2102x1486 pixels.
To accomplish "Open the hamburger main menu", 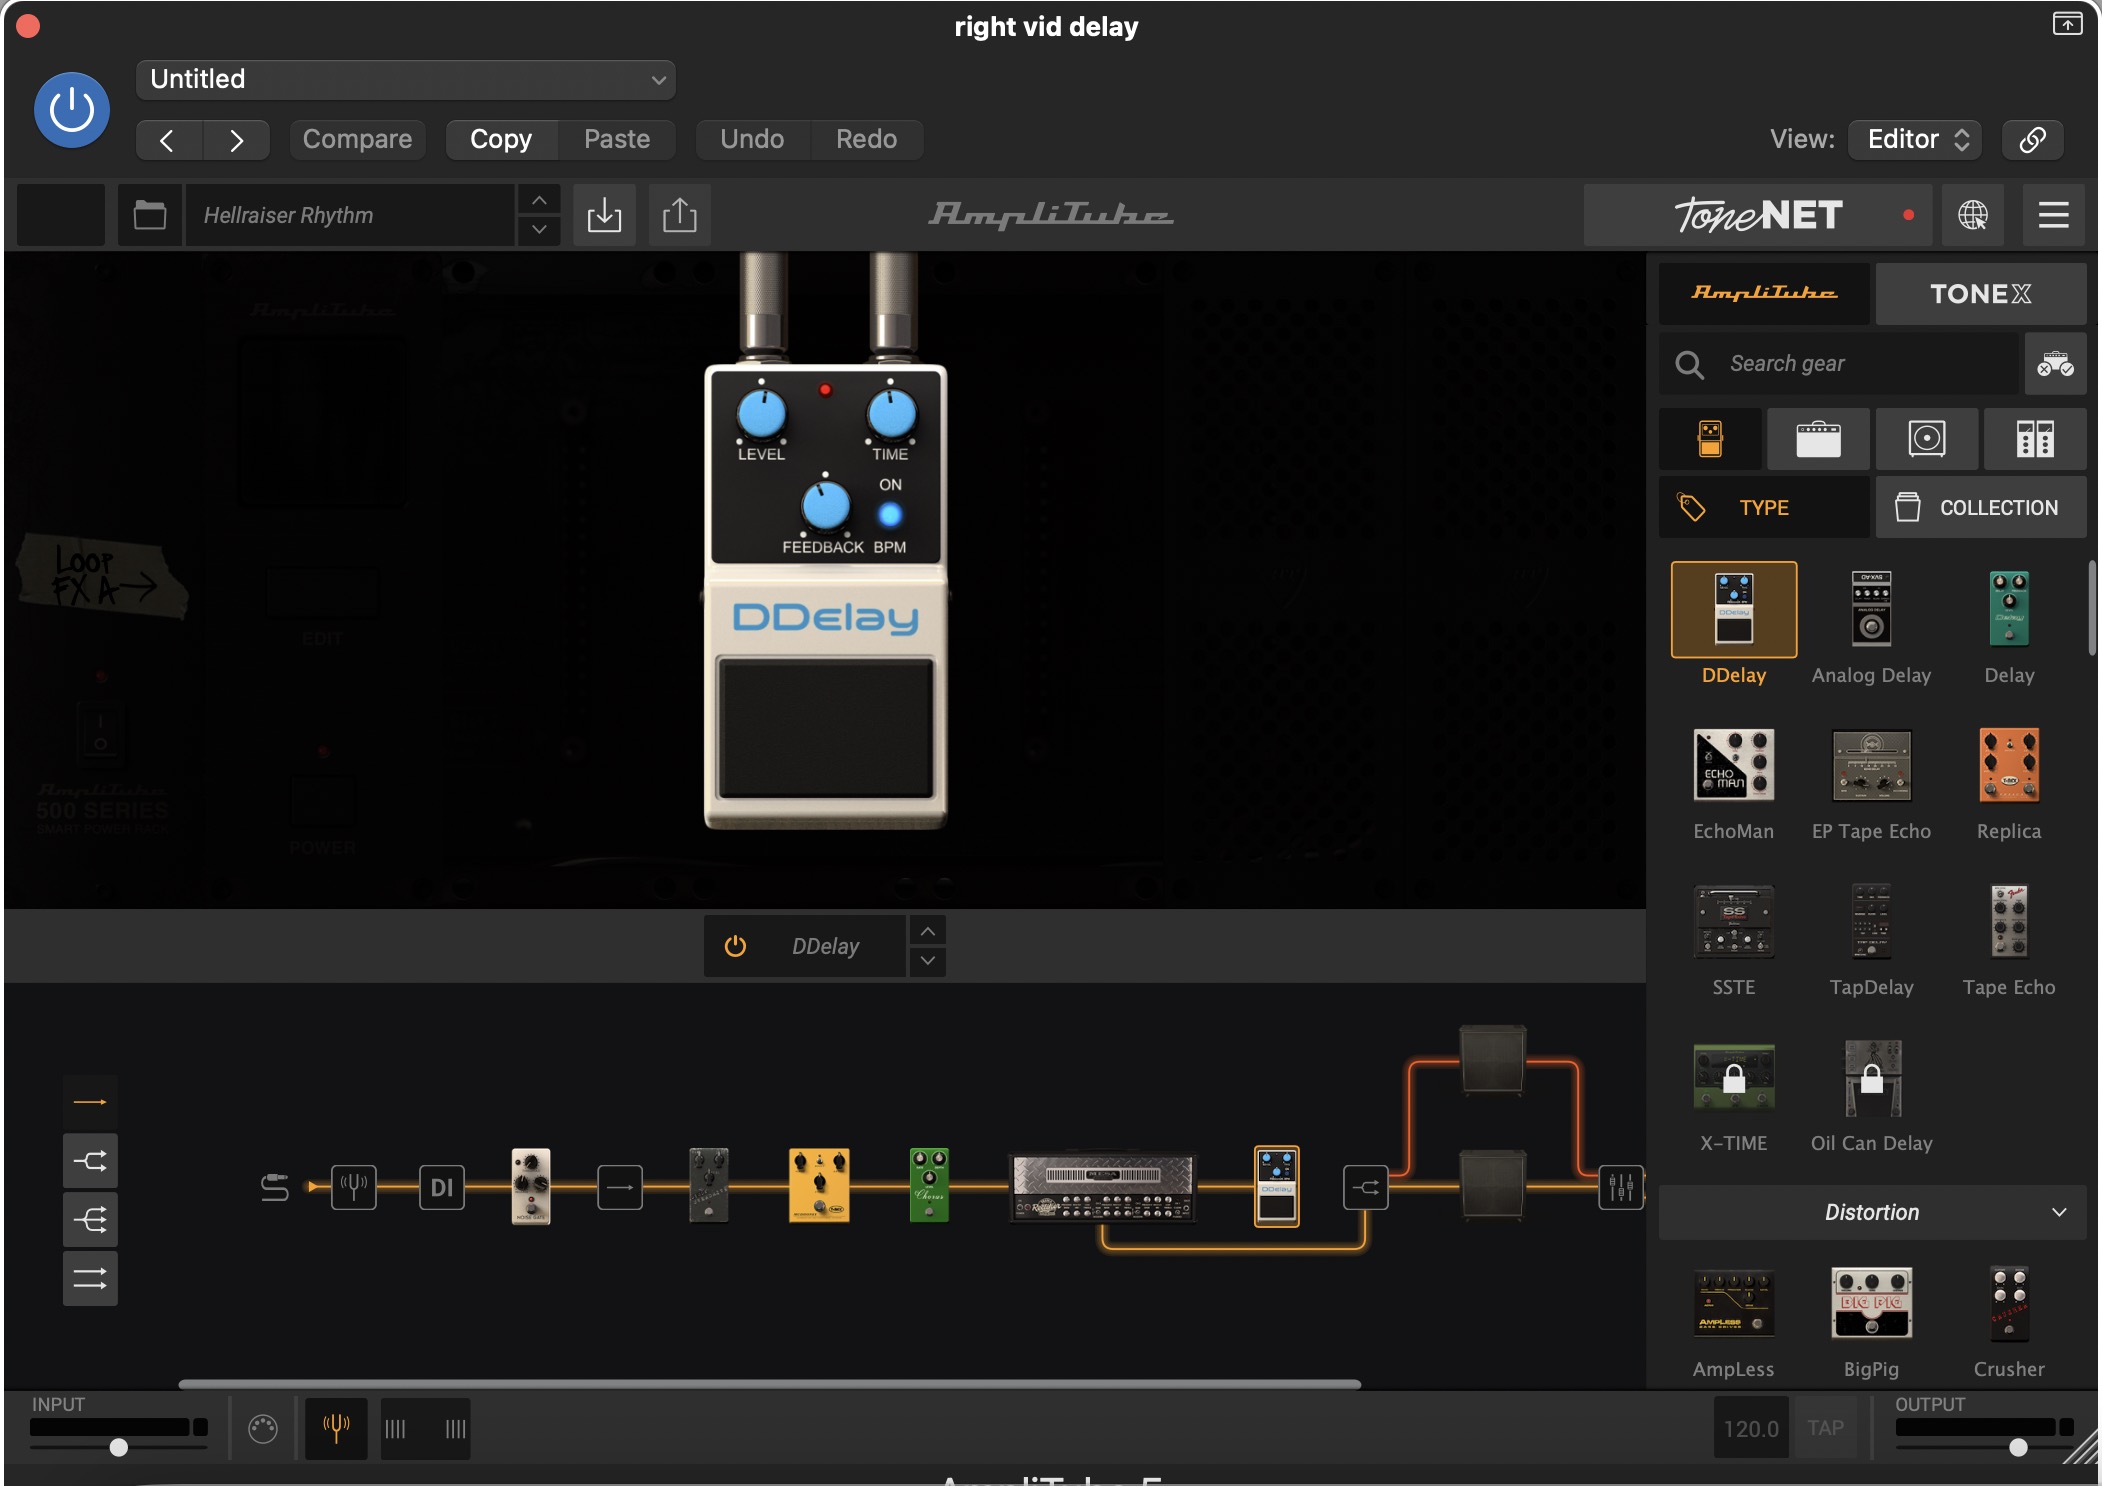I will [2053, 215].
